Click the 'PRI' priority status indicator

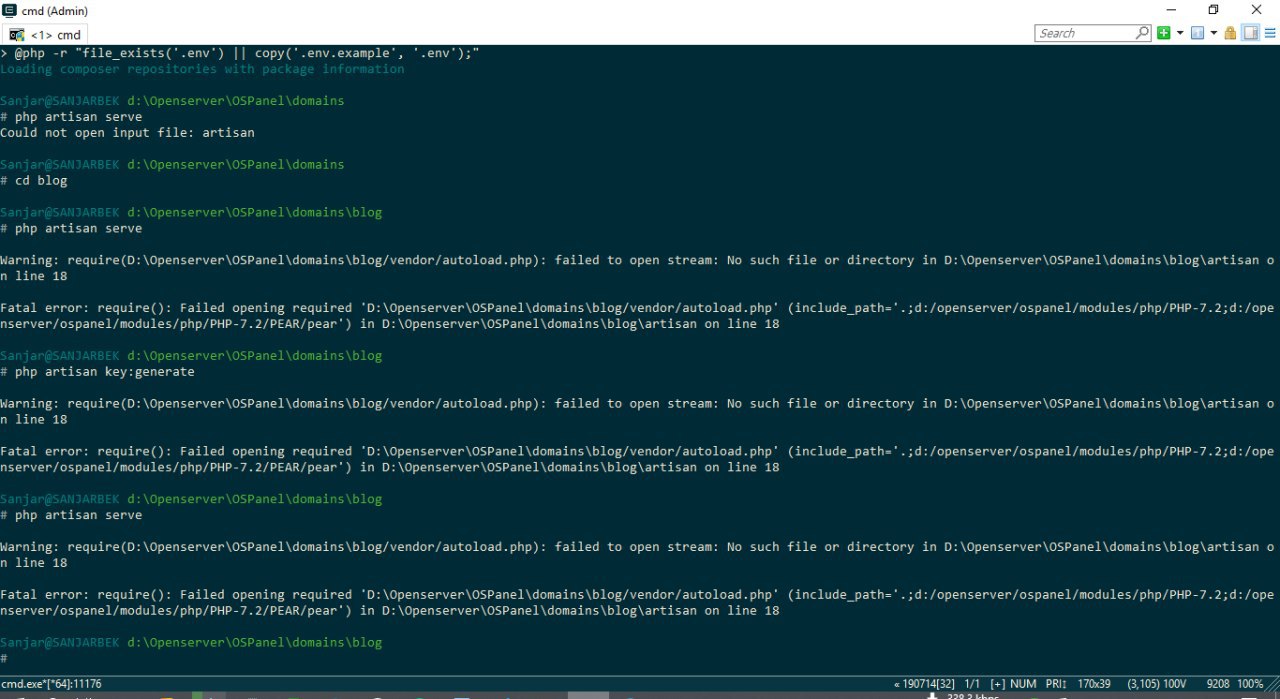[x=1056, y=684]
